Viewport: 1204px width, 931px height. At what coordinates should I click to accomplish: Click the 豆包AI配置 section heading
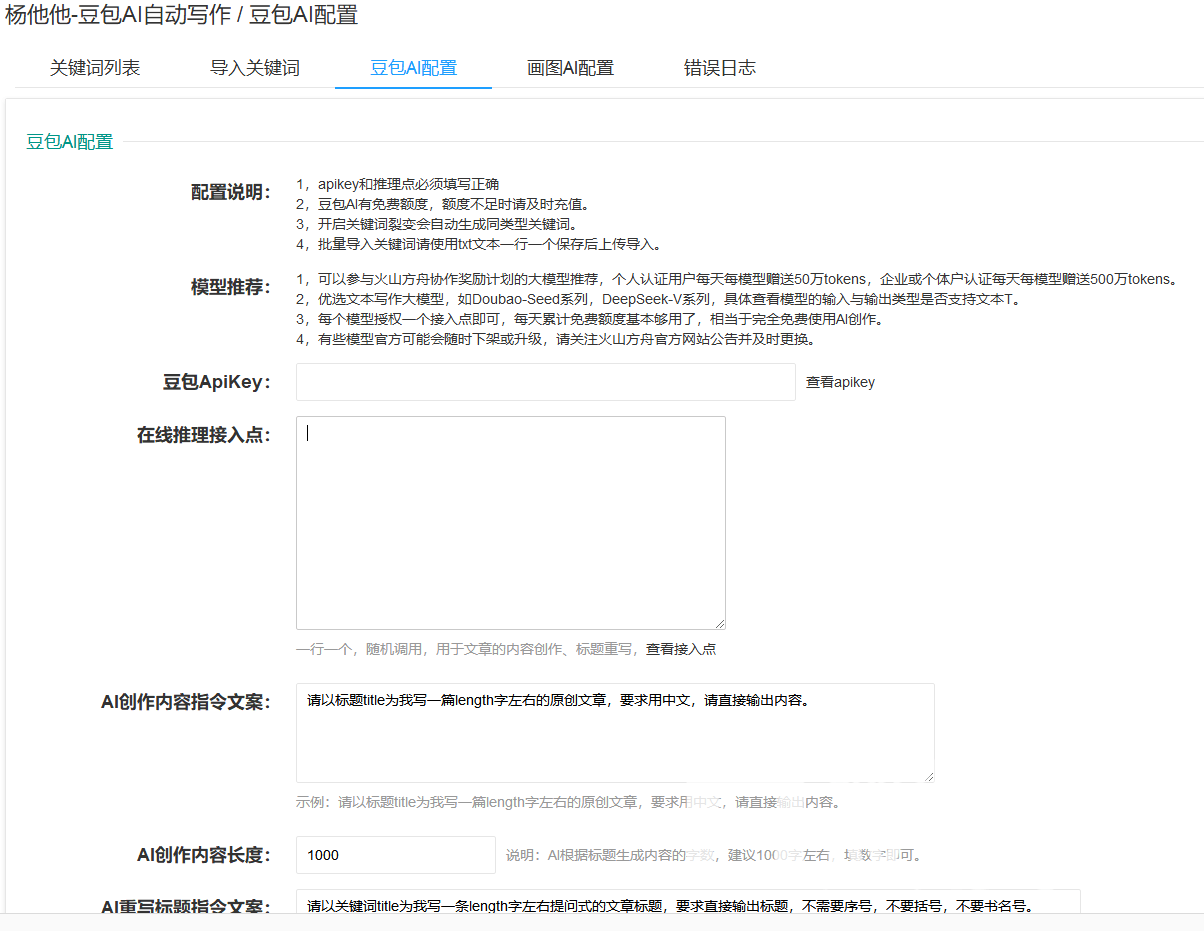pyautogui.click(x=69, y=142)
